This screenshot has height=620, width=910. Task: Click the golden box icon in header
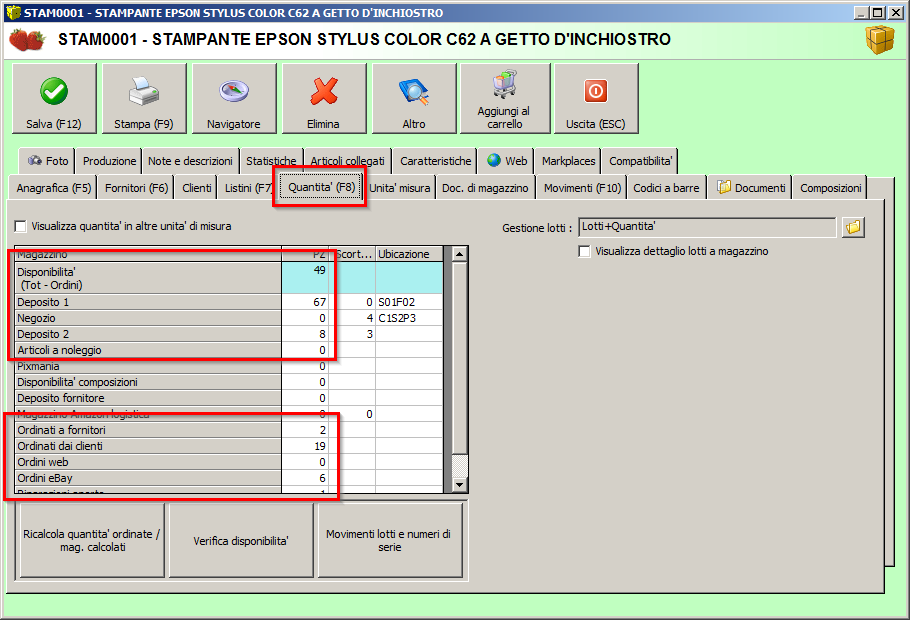pos(880,39)
